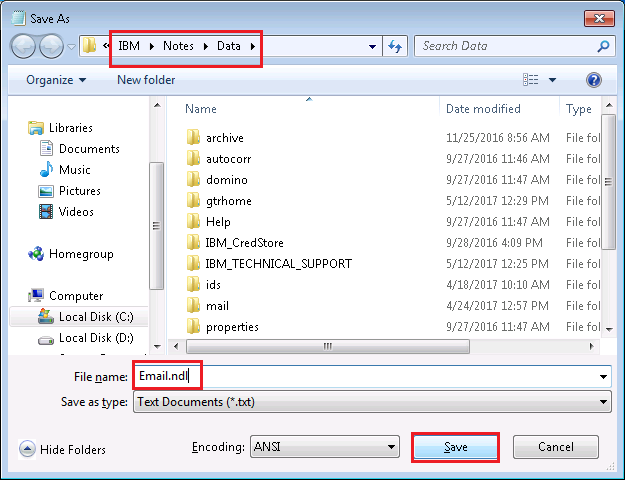Click the properties folder icon
Screen dimensions: 625x480
[x=193, y=327]
